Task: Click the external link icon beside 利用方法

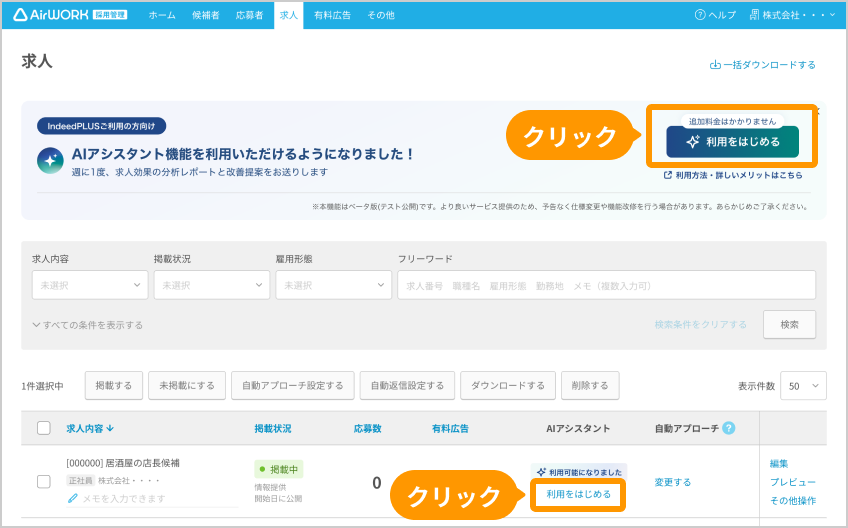Action: click(x=668, y=175)
